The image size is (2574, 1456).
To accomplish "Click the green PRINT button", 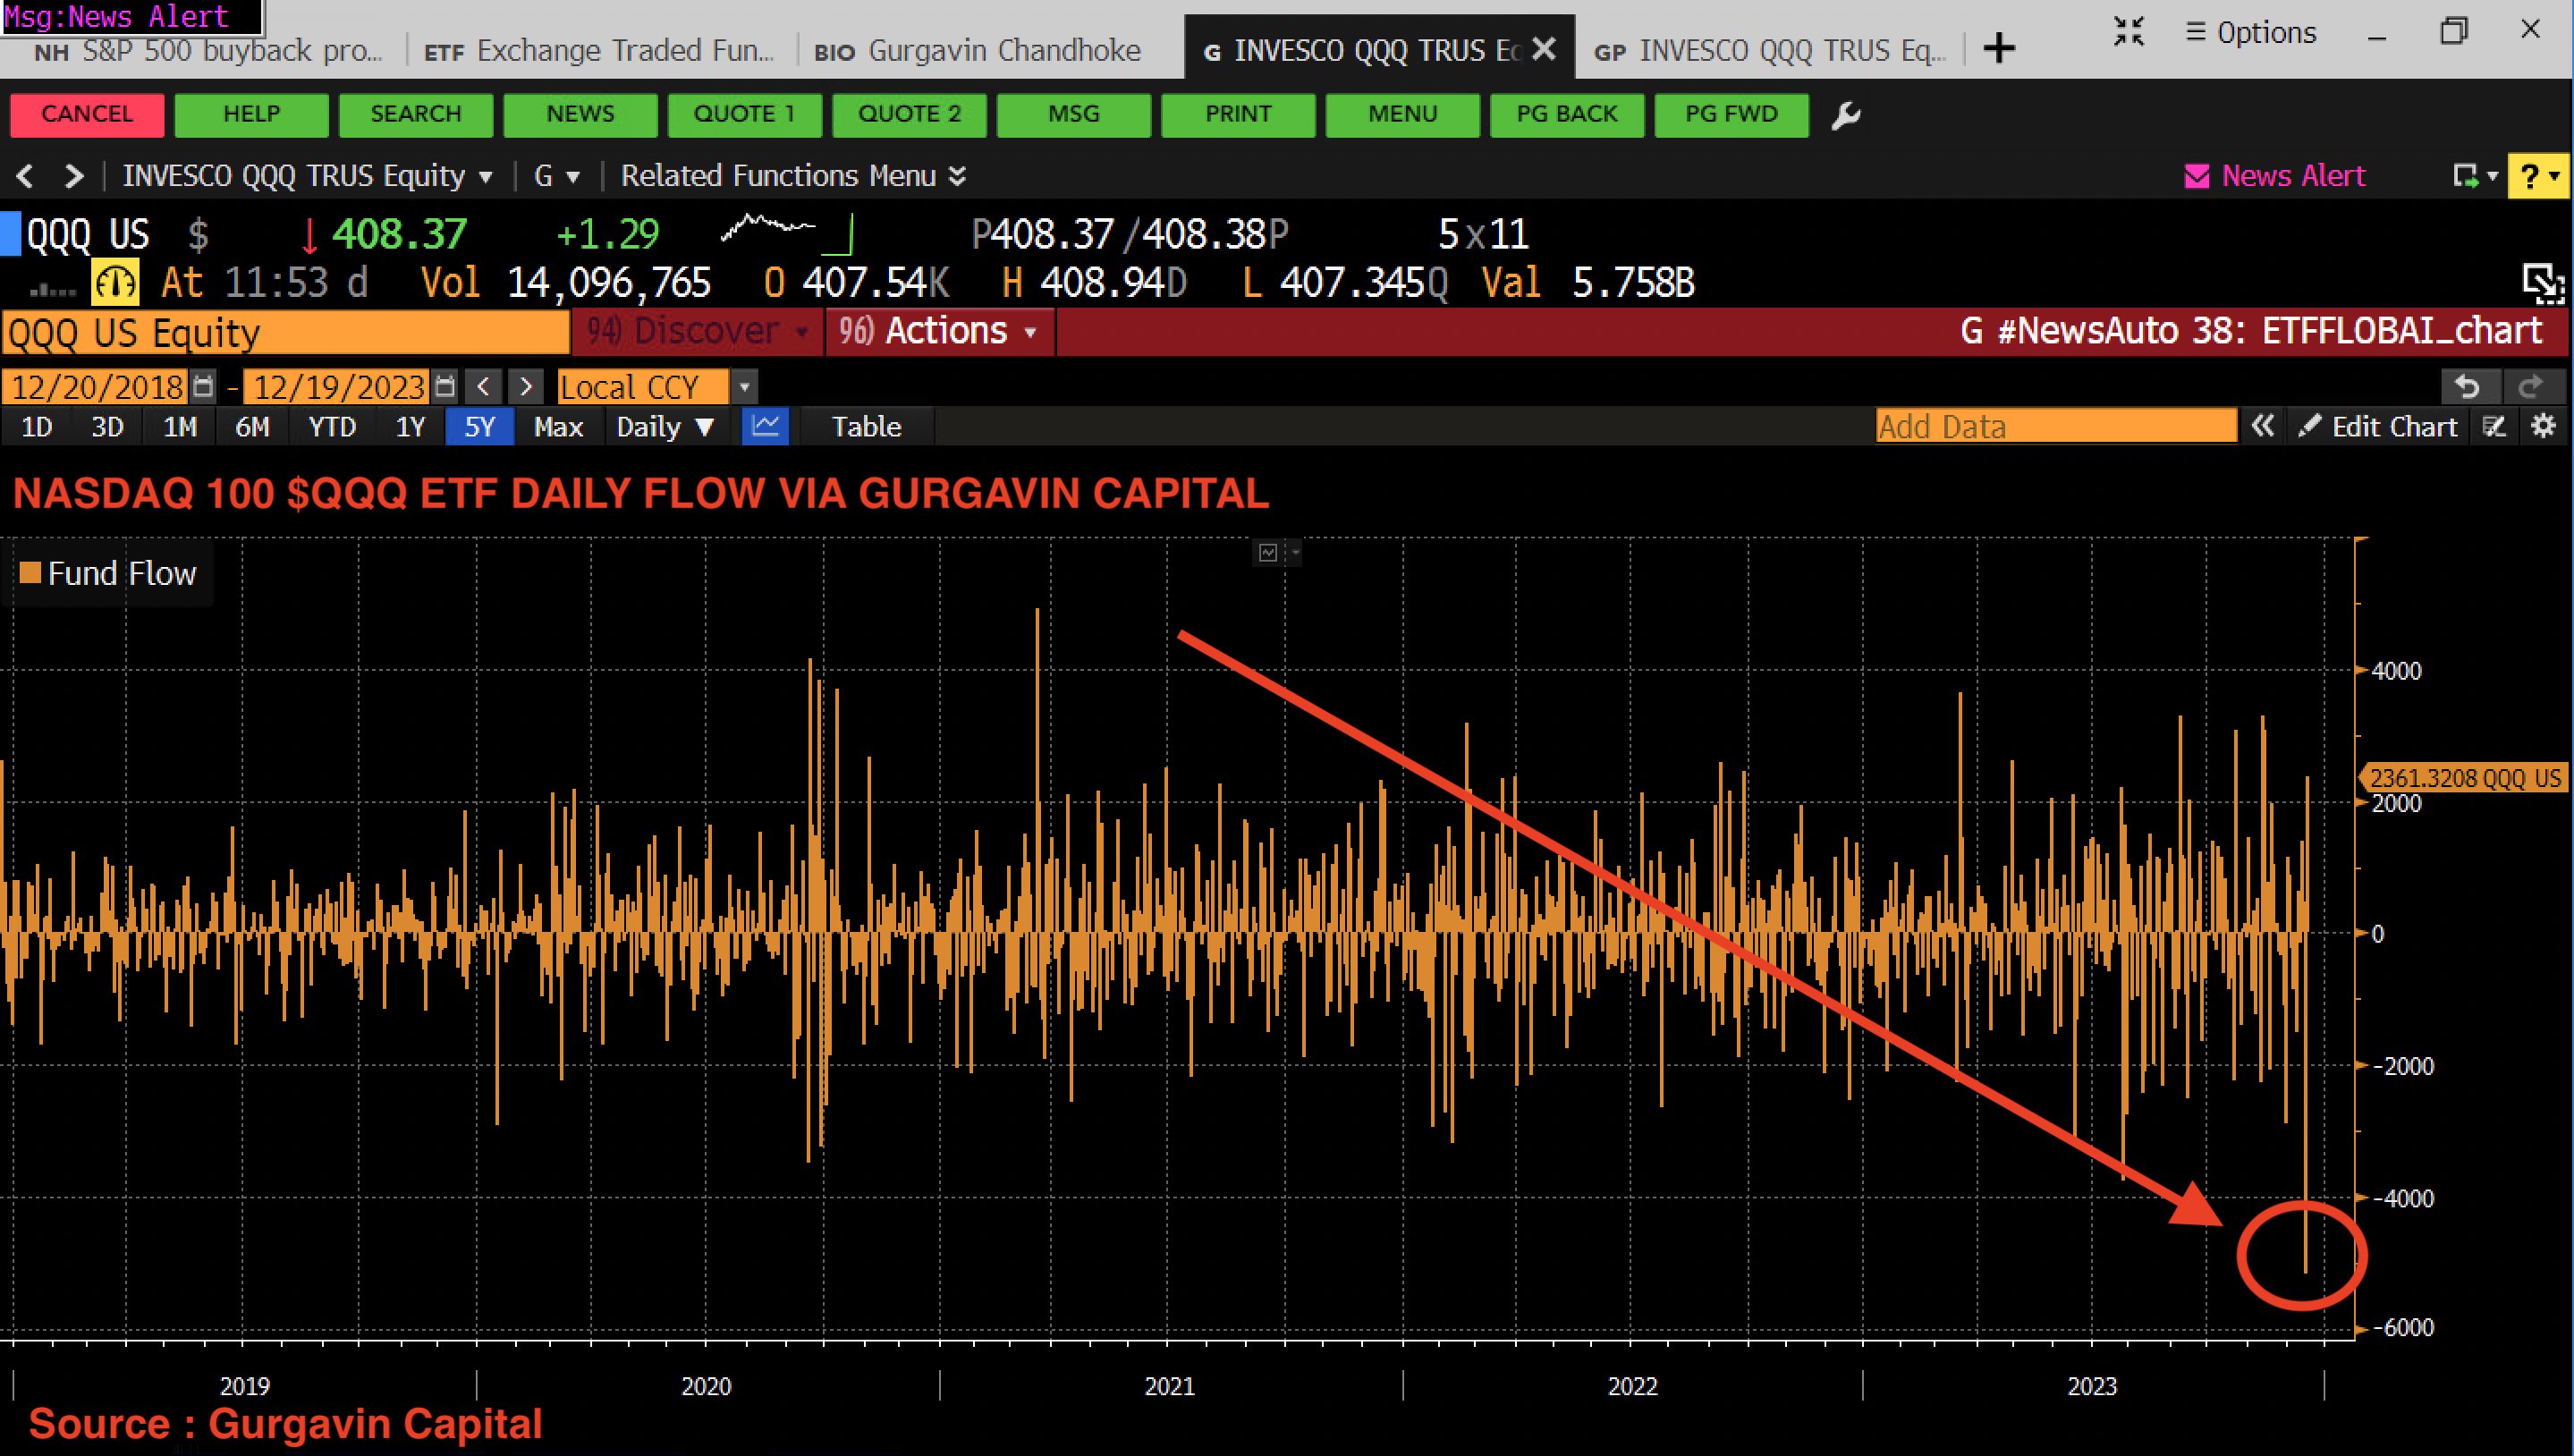I will pyautogui.click(x=1238, y=115).
